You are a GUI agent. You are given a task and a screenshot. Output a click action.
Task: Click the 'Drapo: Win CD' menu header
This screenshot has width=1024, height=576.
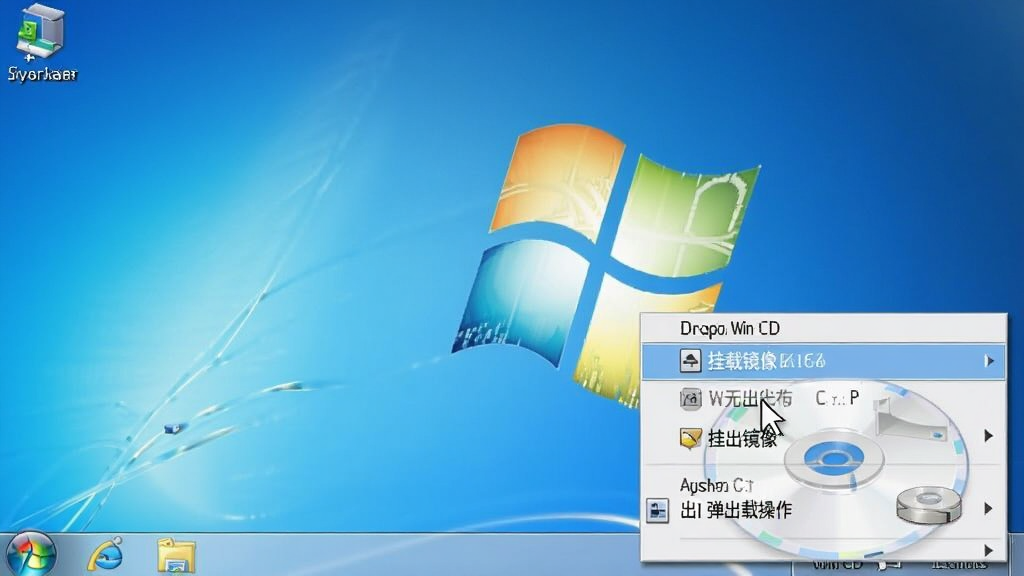pyautogui.click(x=729, y=328)
